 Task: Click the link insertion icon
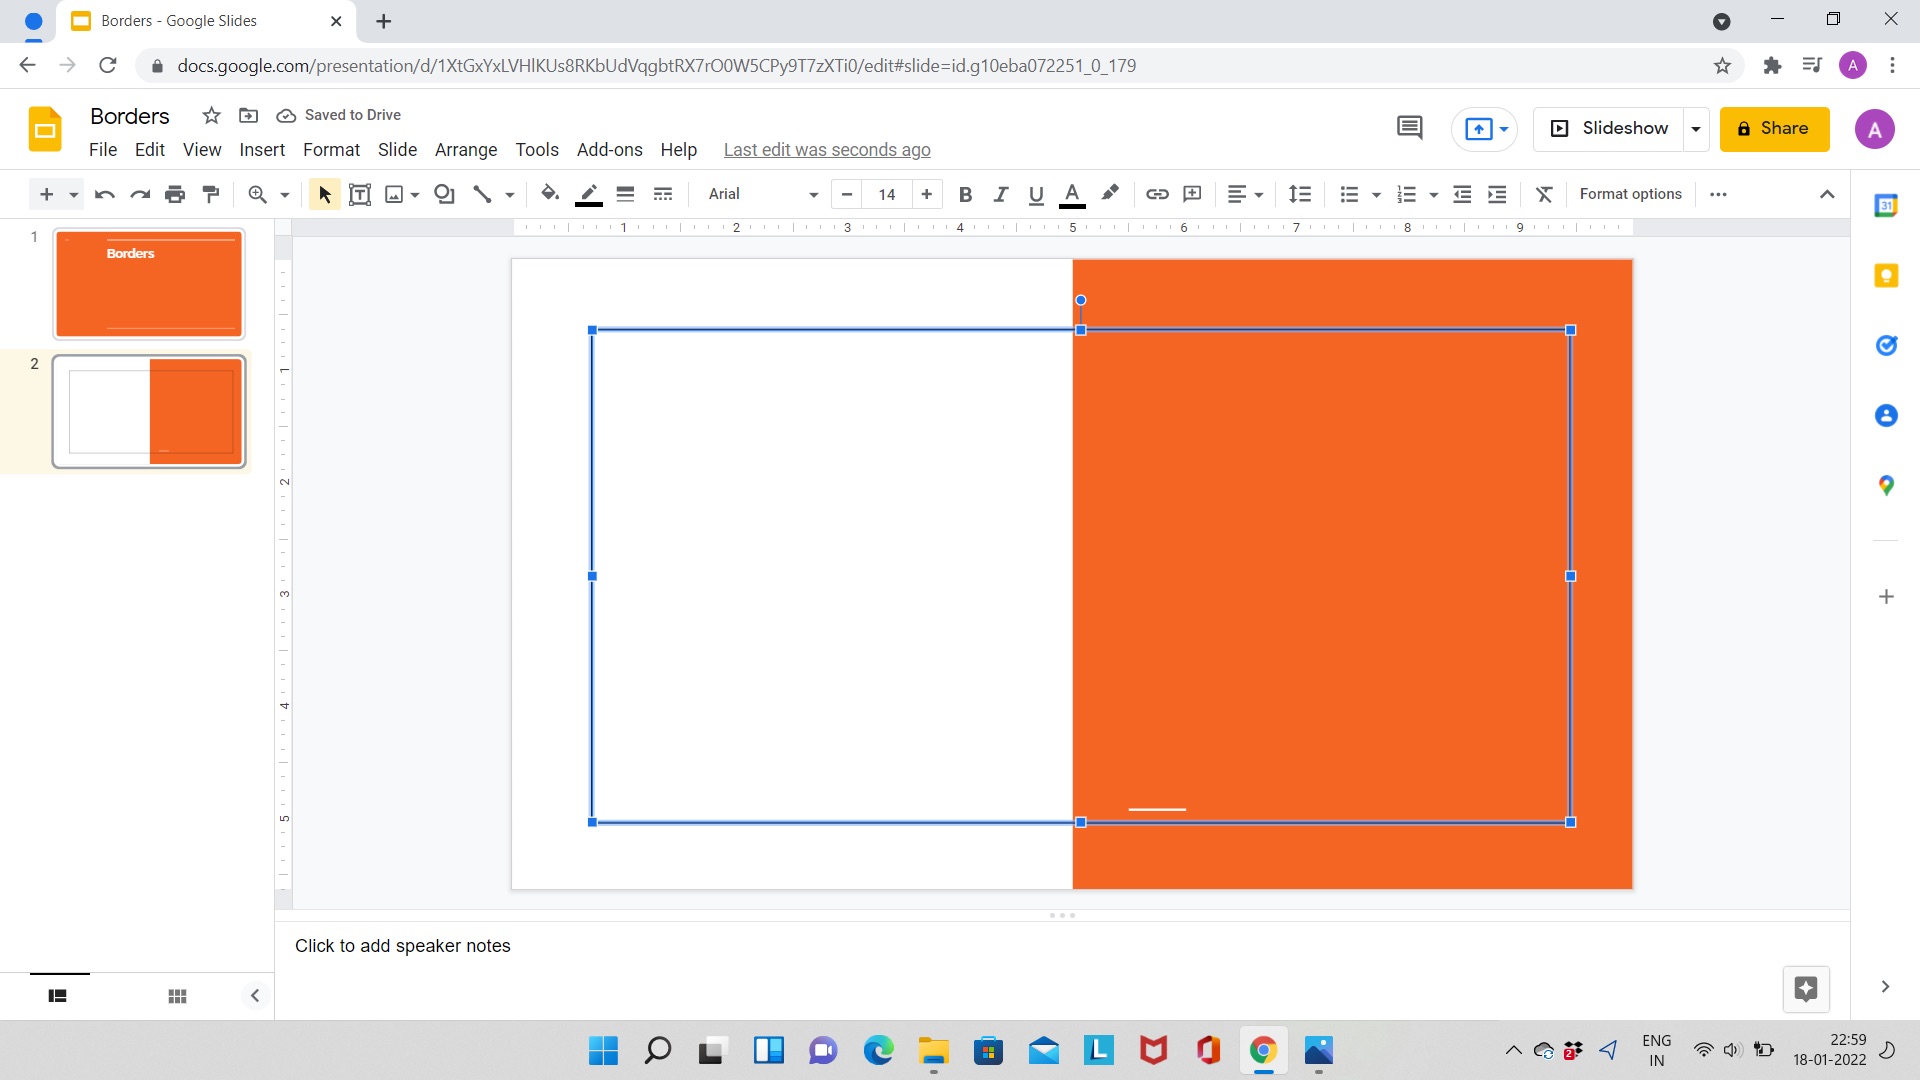click(1156, 194)
